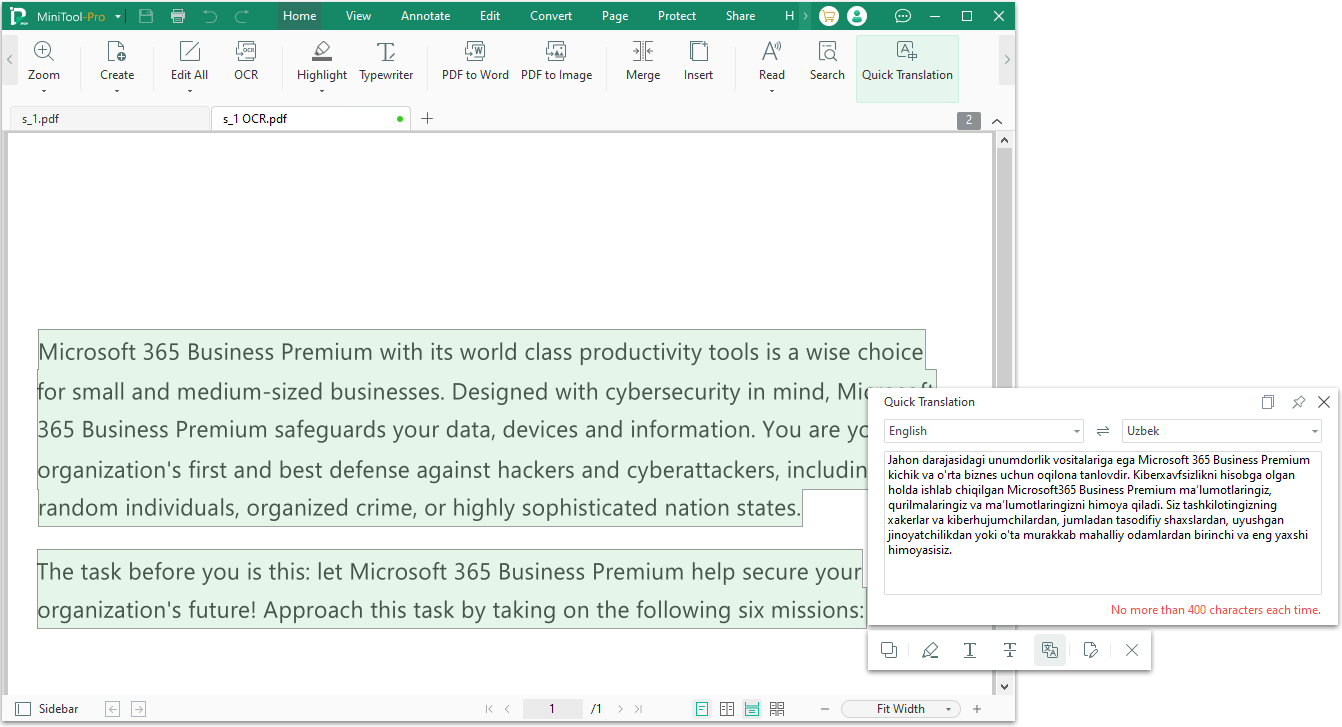This screenshot has height=727, width=1342.
Task: Click the Redo arrow icon
Action: (241, 16)
